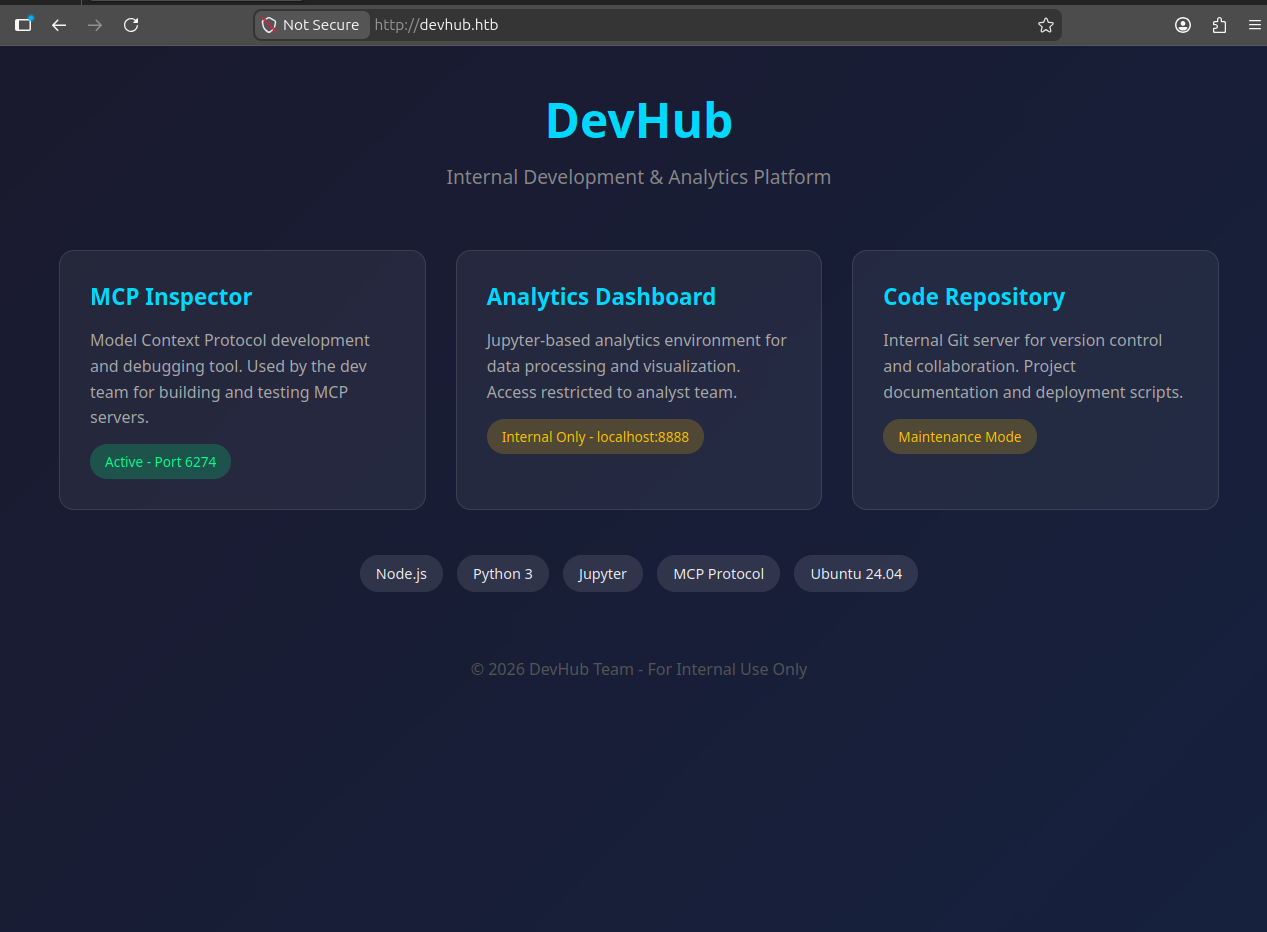The image size is (1267, 932).
Task: Select the Node.js tech tag
Action: (401, 574)
